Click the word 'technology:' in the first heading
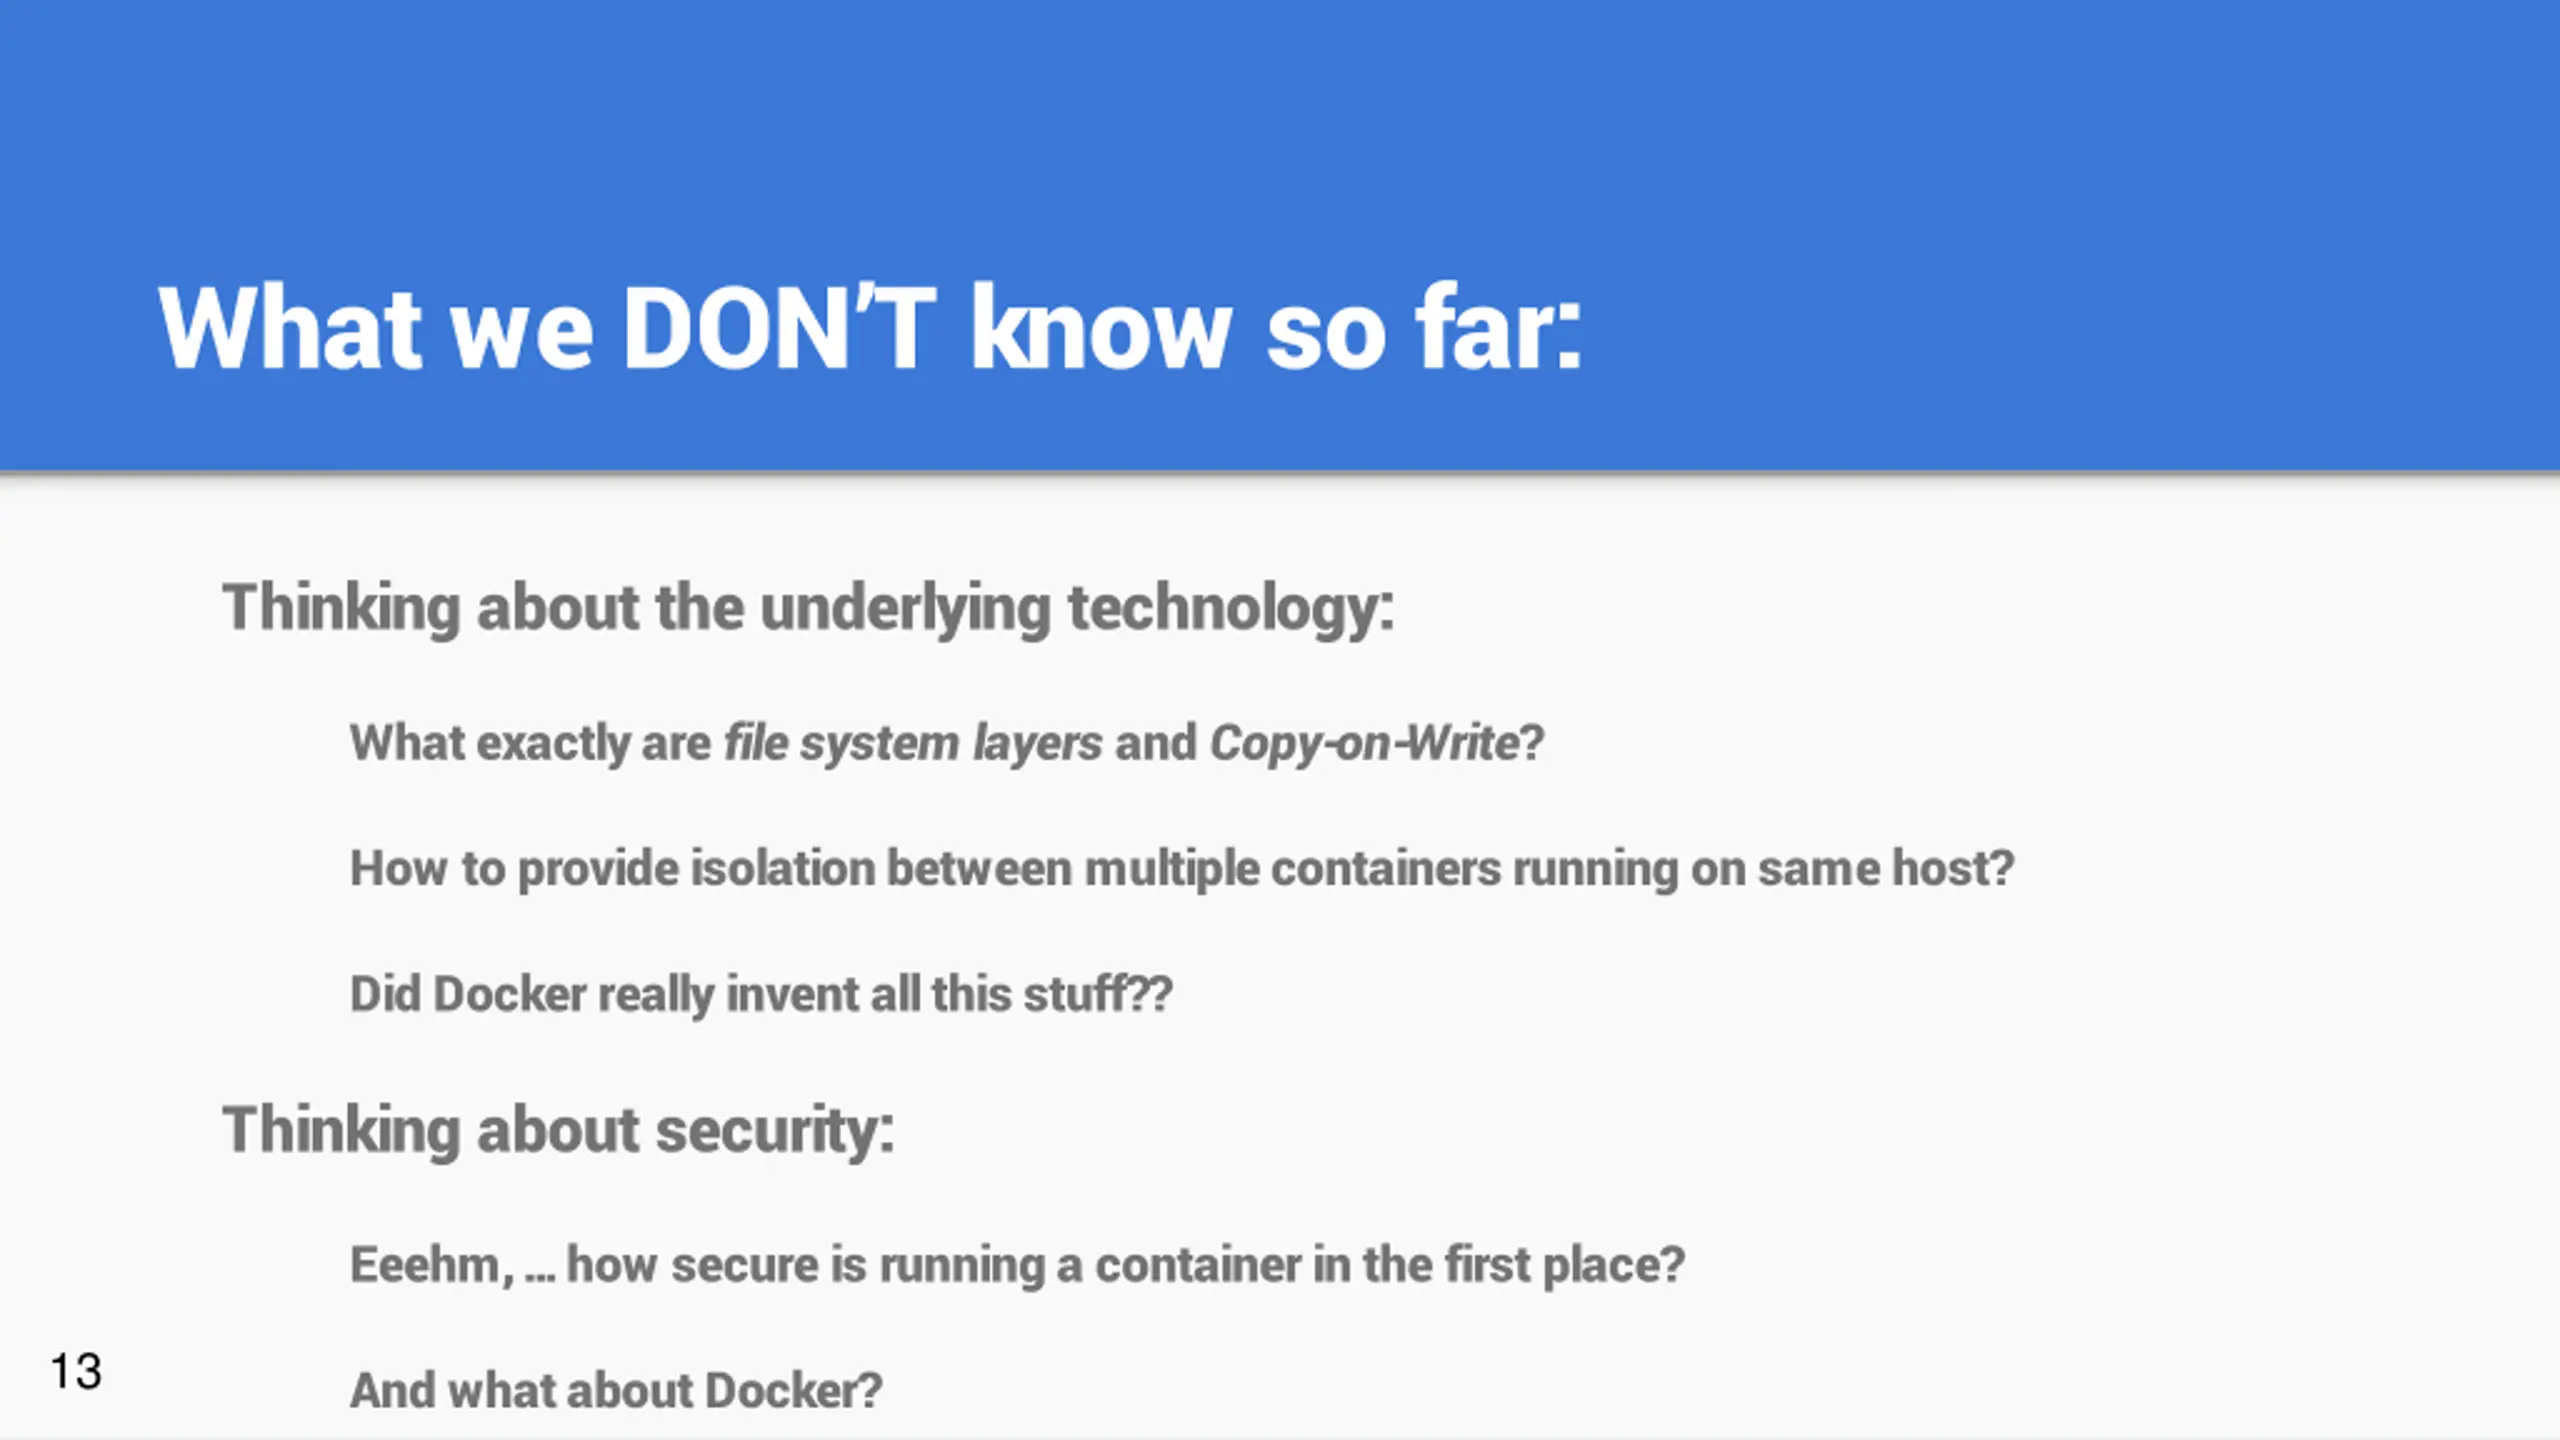Viewport: 2560px width, 1440px height. pyautogui.click(x=1231, y=608)
